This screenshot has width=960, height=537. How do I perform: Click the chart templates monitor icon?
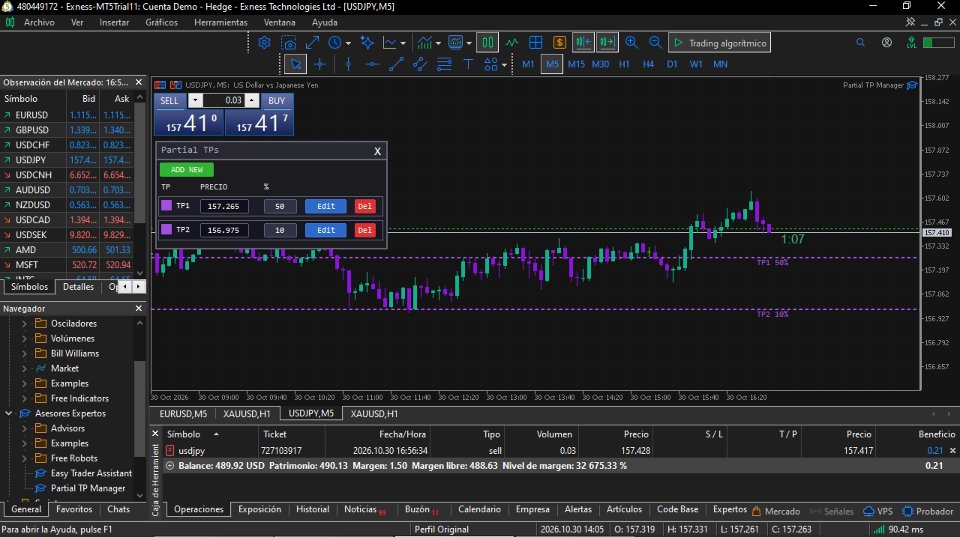point(456,43)
